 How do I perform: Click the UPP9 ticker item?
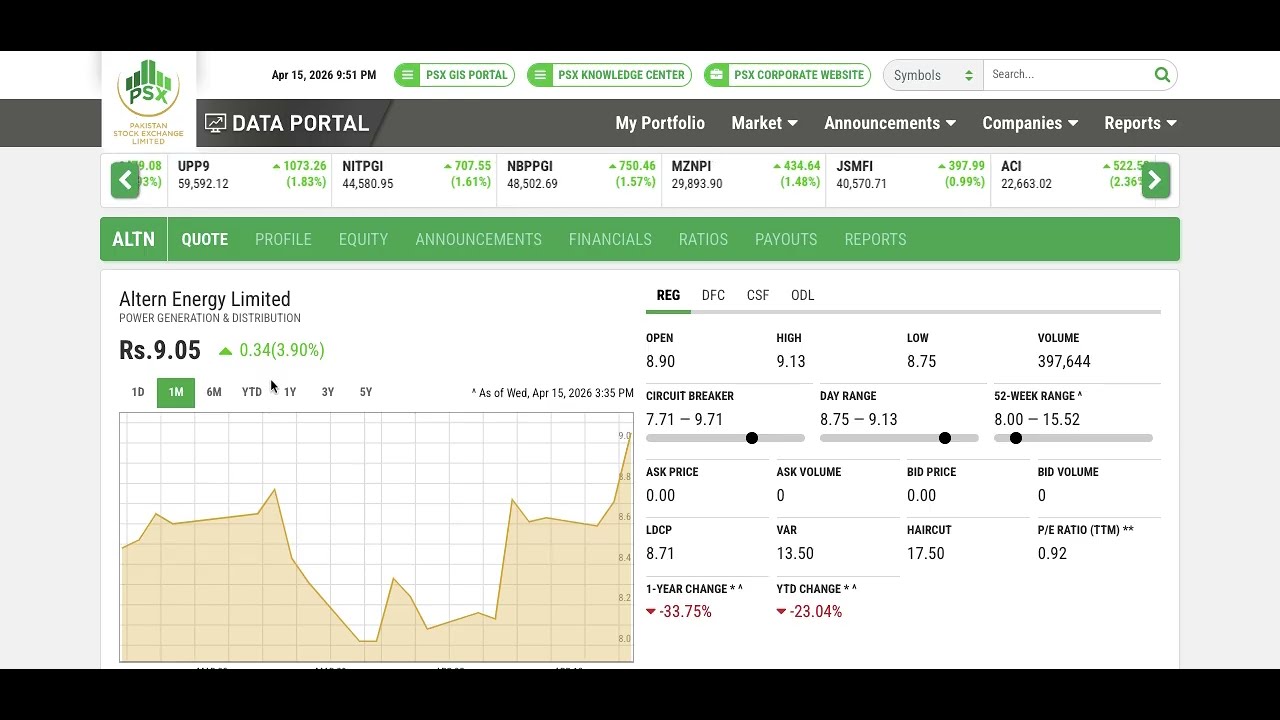250,180
